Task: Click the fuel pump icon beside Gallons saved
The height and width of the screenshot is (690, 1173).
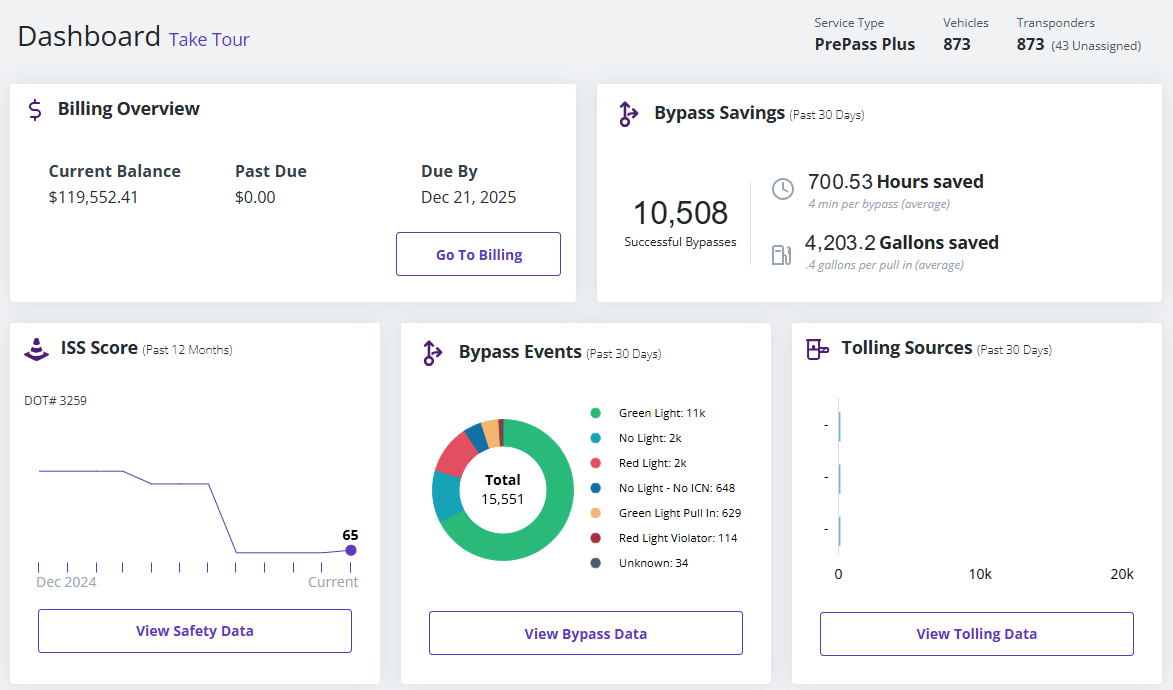Action: 781,254
